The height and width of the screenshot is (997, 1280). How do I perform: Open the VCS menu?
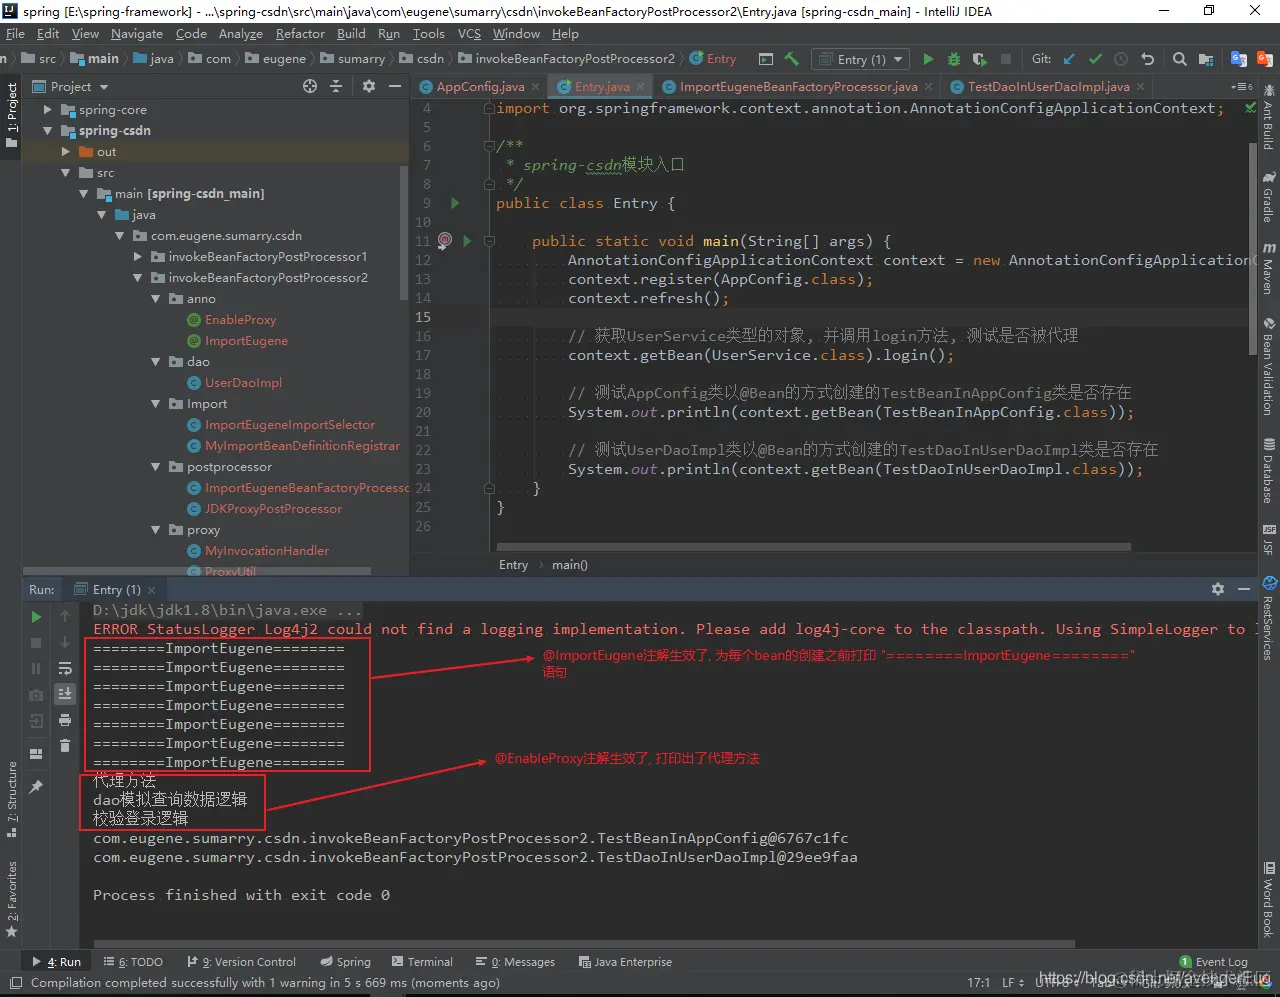469,34
